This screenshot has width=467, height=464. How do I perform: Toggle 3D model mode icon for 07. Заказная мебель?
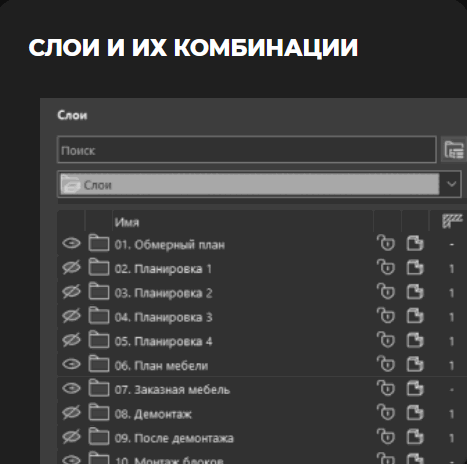point(415,389)
